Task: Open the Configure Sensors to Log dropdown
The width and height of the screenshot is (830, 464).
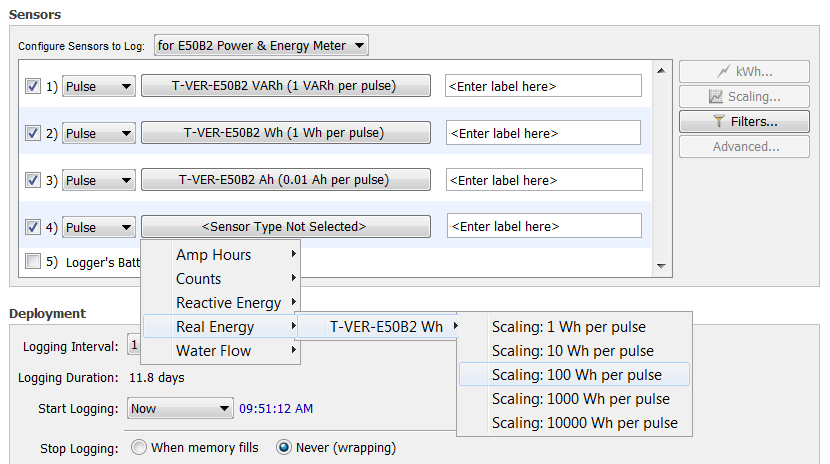Action: (261, 46)
